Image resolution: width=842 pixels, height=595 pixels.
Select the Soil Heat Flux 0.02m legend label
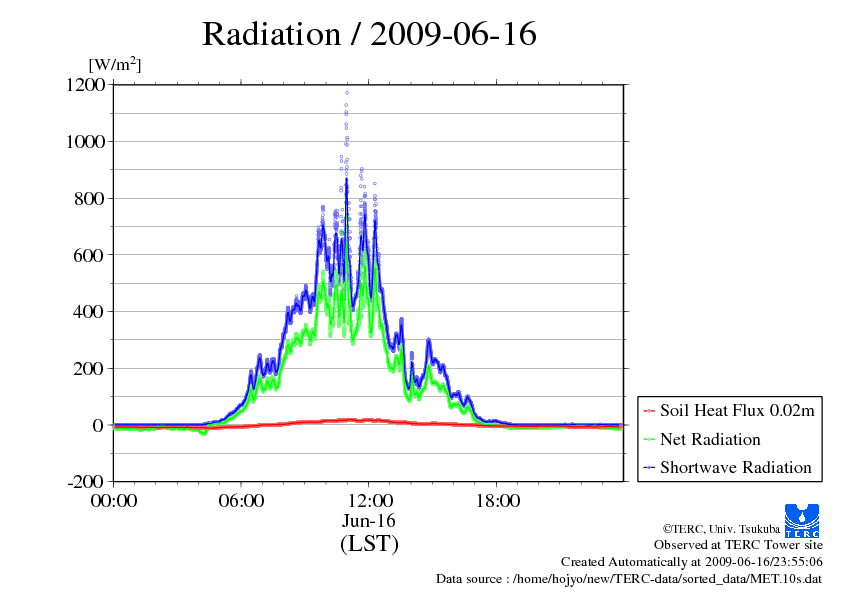[737, 411]
